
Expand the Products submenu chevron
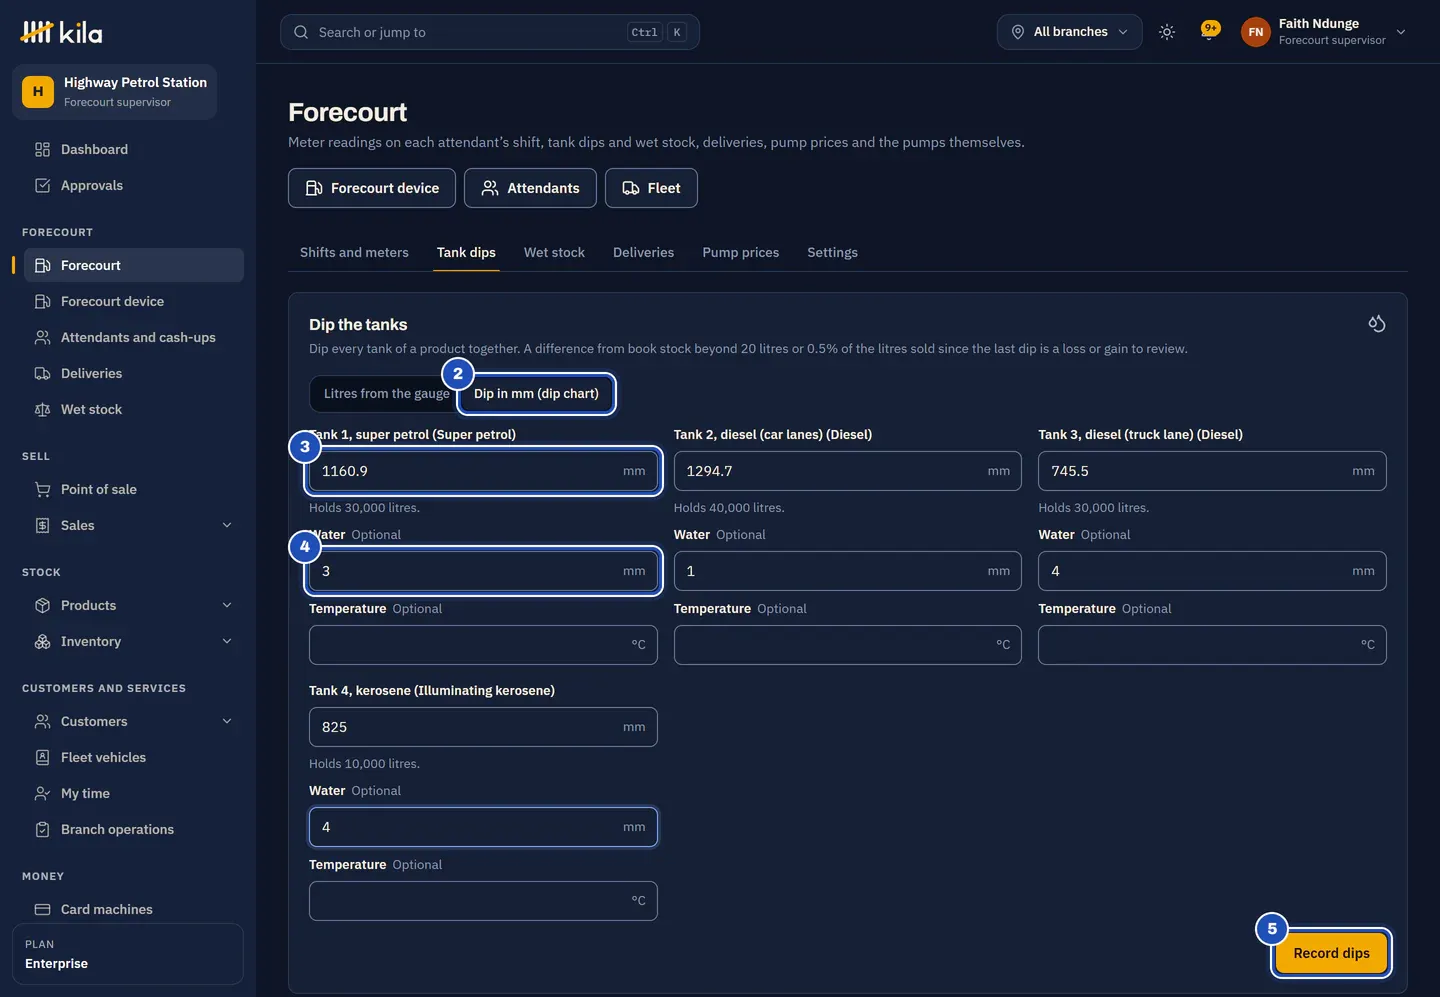(x=227, y=606)
